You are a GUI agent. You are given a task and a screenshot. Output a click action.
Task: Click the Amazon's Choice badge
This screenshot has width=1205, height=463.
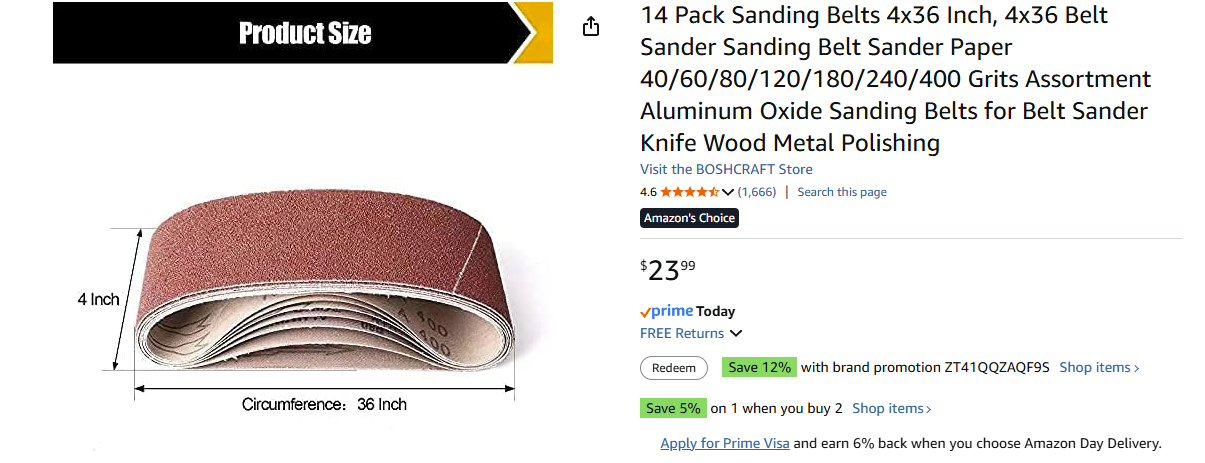(689, 218)
